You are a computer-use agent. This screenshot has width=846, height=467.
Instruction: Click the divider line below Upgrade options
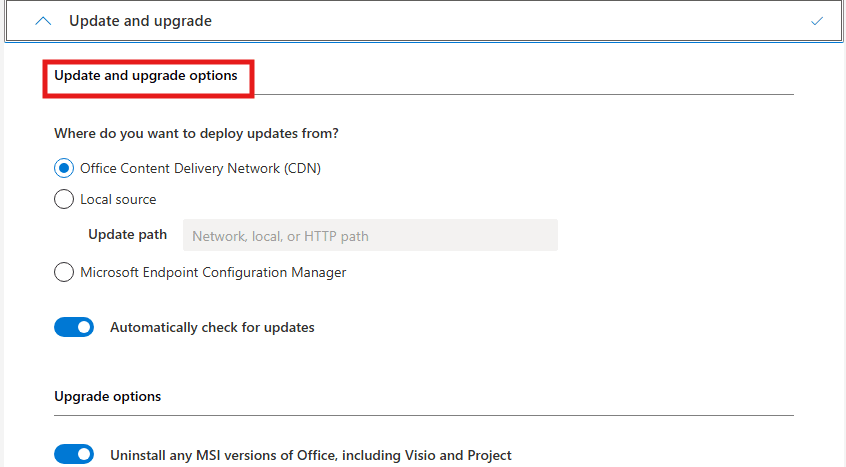(x=423, y=415)
